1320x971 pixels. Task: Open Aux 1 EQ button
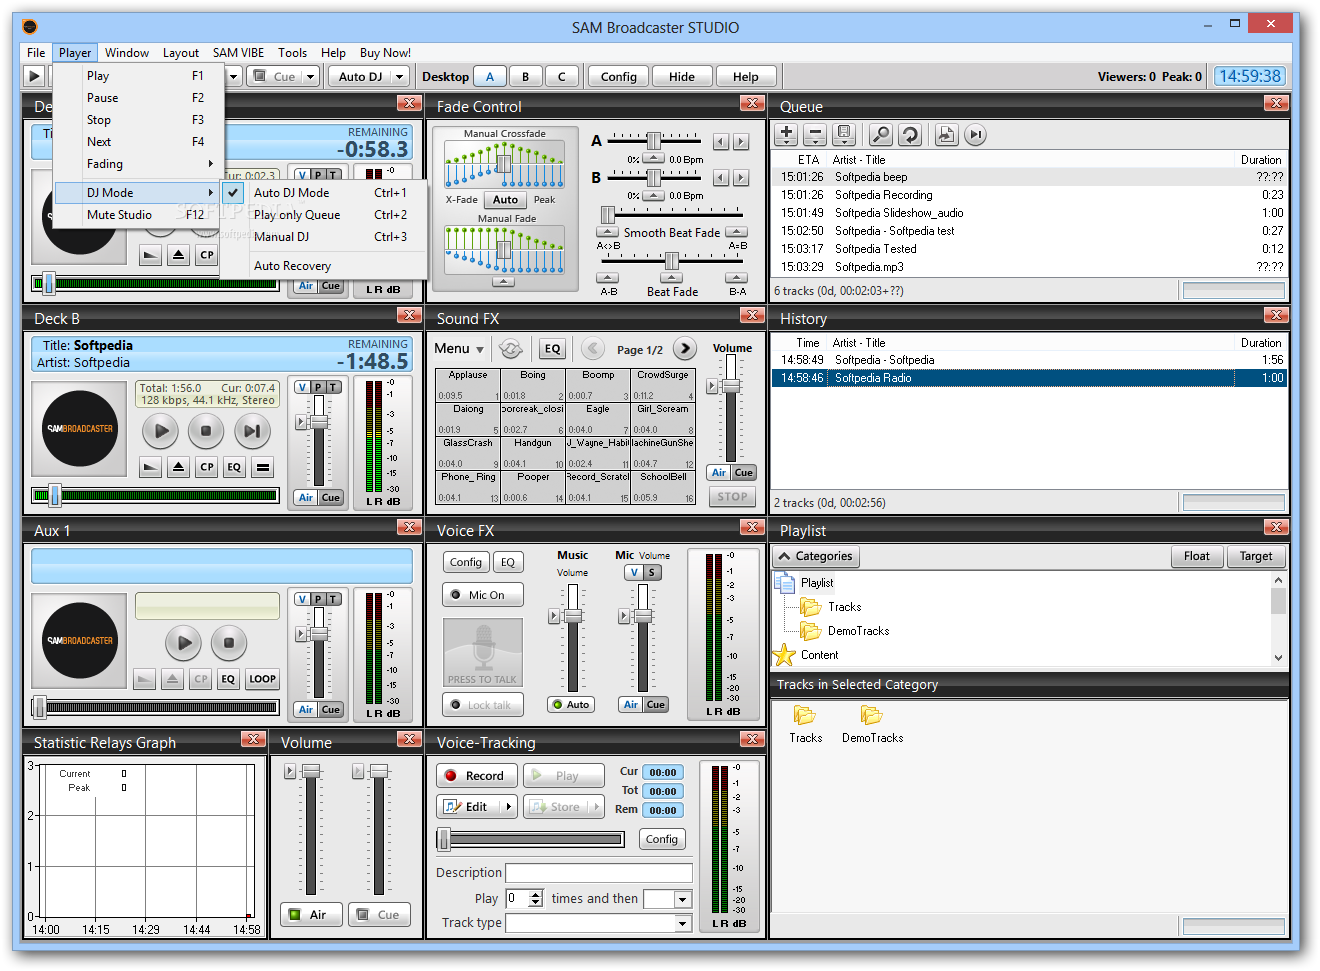(228, 679)
